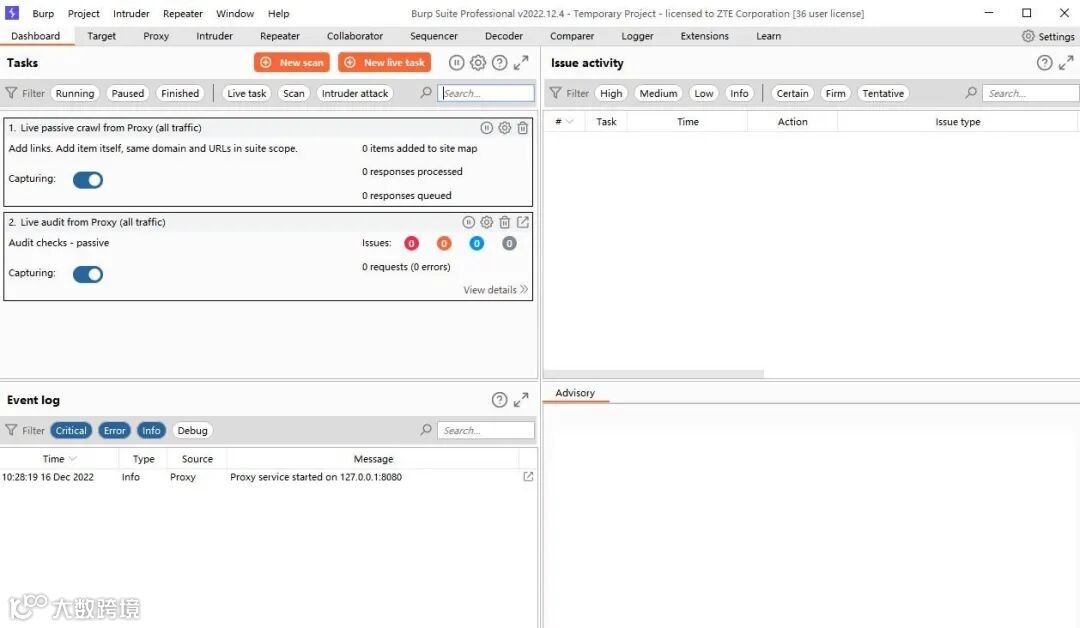The image size is (1080, 628).
Task: Select the Proxy service started log message
Action: click(316, 477)
